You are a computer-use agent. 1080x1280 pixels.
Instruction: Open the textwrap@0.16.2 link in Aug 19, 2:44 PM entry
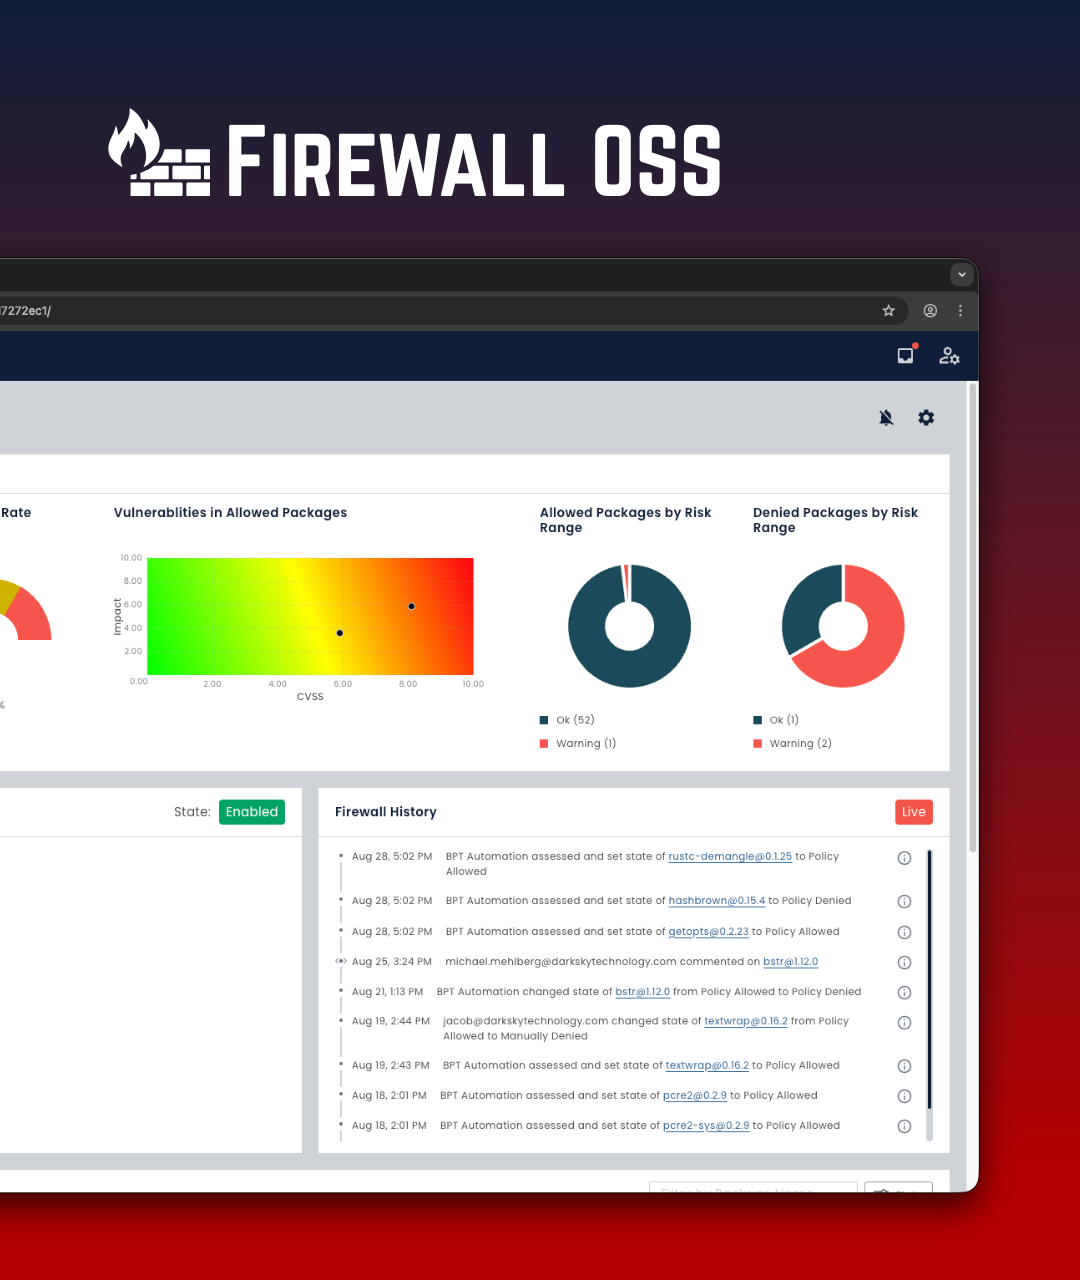pyautogui.click(x=746, y=1022)
